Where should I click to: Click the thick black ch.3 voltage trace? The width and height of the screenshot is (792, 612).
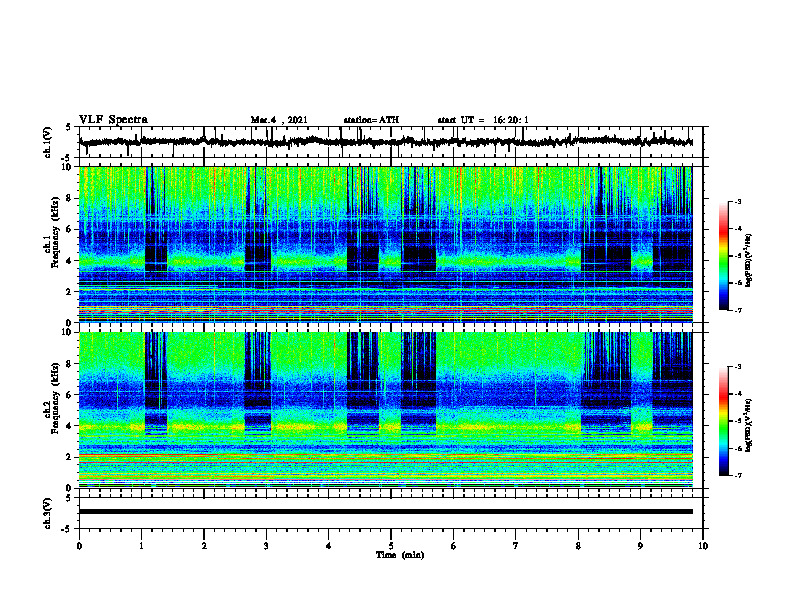(x=385, y=512)
